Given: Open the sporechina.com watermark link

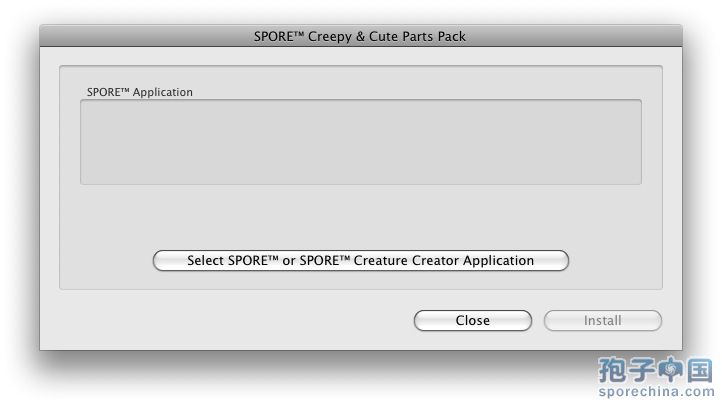Looking at the screenshot, I should coord(654,391).
